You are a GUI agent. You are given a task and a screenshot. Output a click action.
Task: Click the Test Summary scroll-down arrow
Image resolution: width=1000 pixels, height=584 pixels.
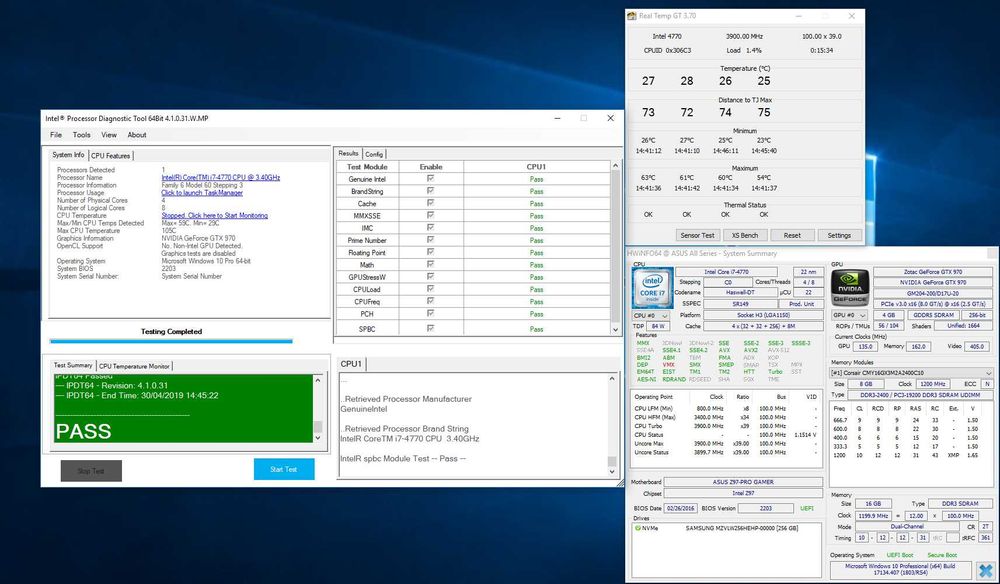[x=318, y=438]
